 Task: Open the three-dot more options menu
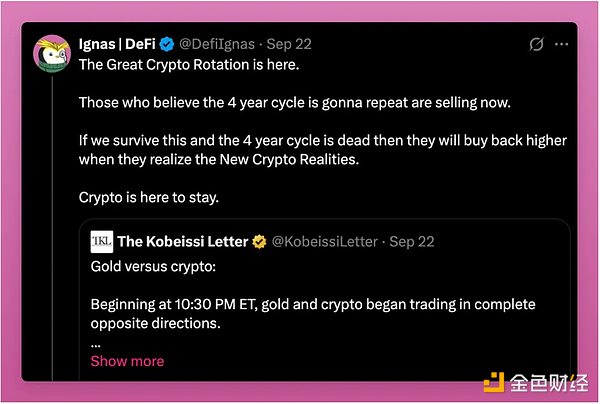tap(562, 45)
